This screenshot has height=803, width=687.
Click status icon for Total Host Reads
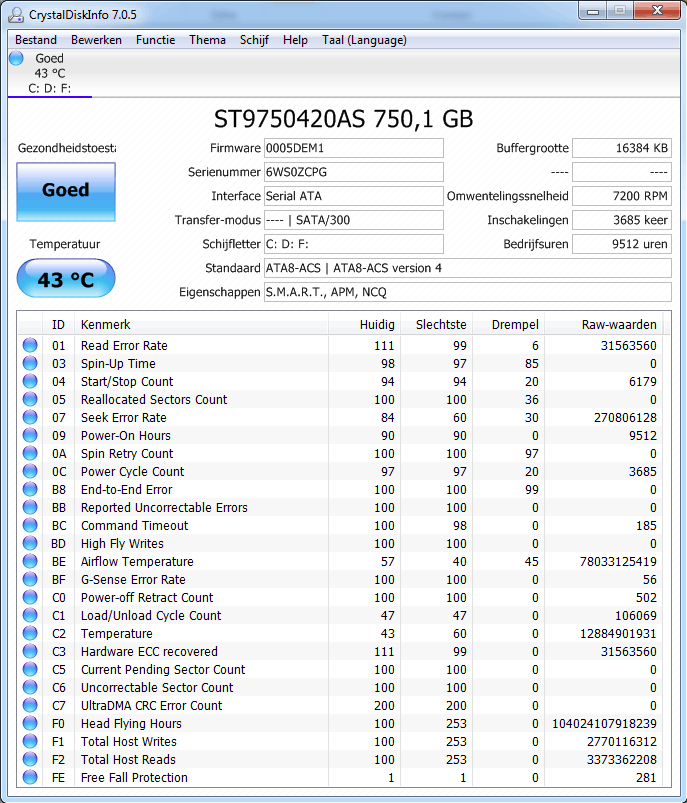pyautogui.click(x=30, y=759)
